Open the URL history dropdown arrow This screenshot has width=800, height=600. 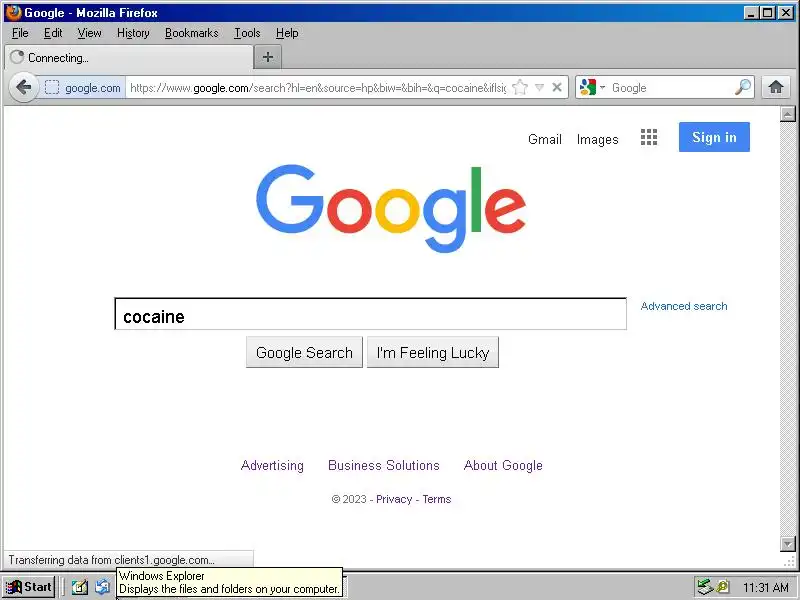click(x=540, y=88)
